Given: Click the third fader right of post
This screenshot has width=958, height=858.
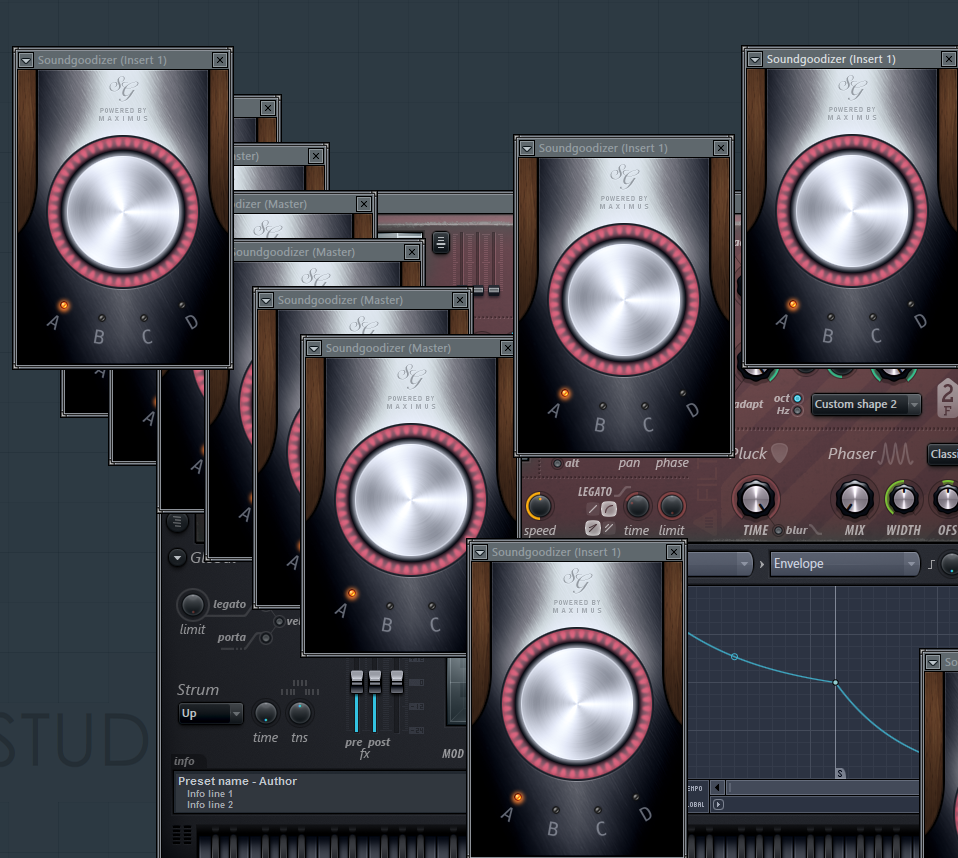Looking at the screenshot, I should (397, 681).
